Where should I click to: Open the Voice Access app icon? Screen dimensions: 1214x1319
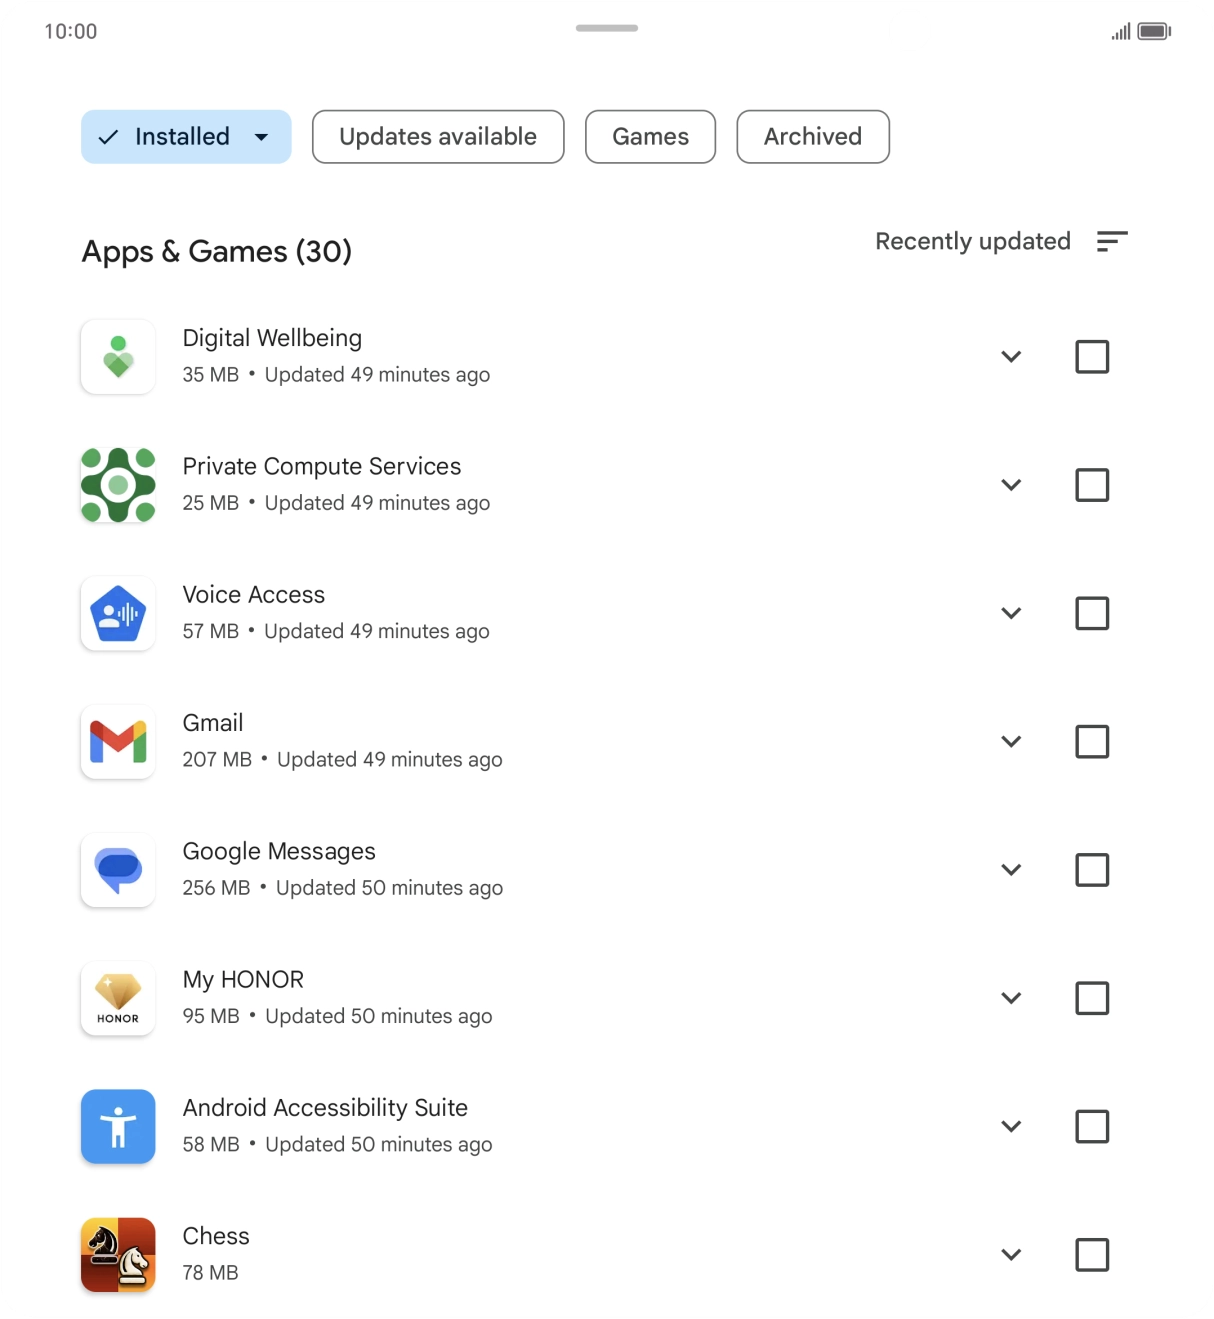(x=117, y=613)
